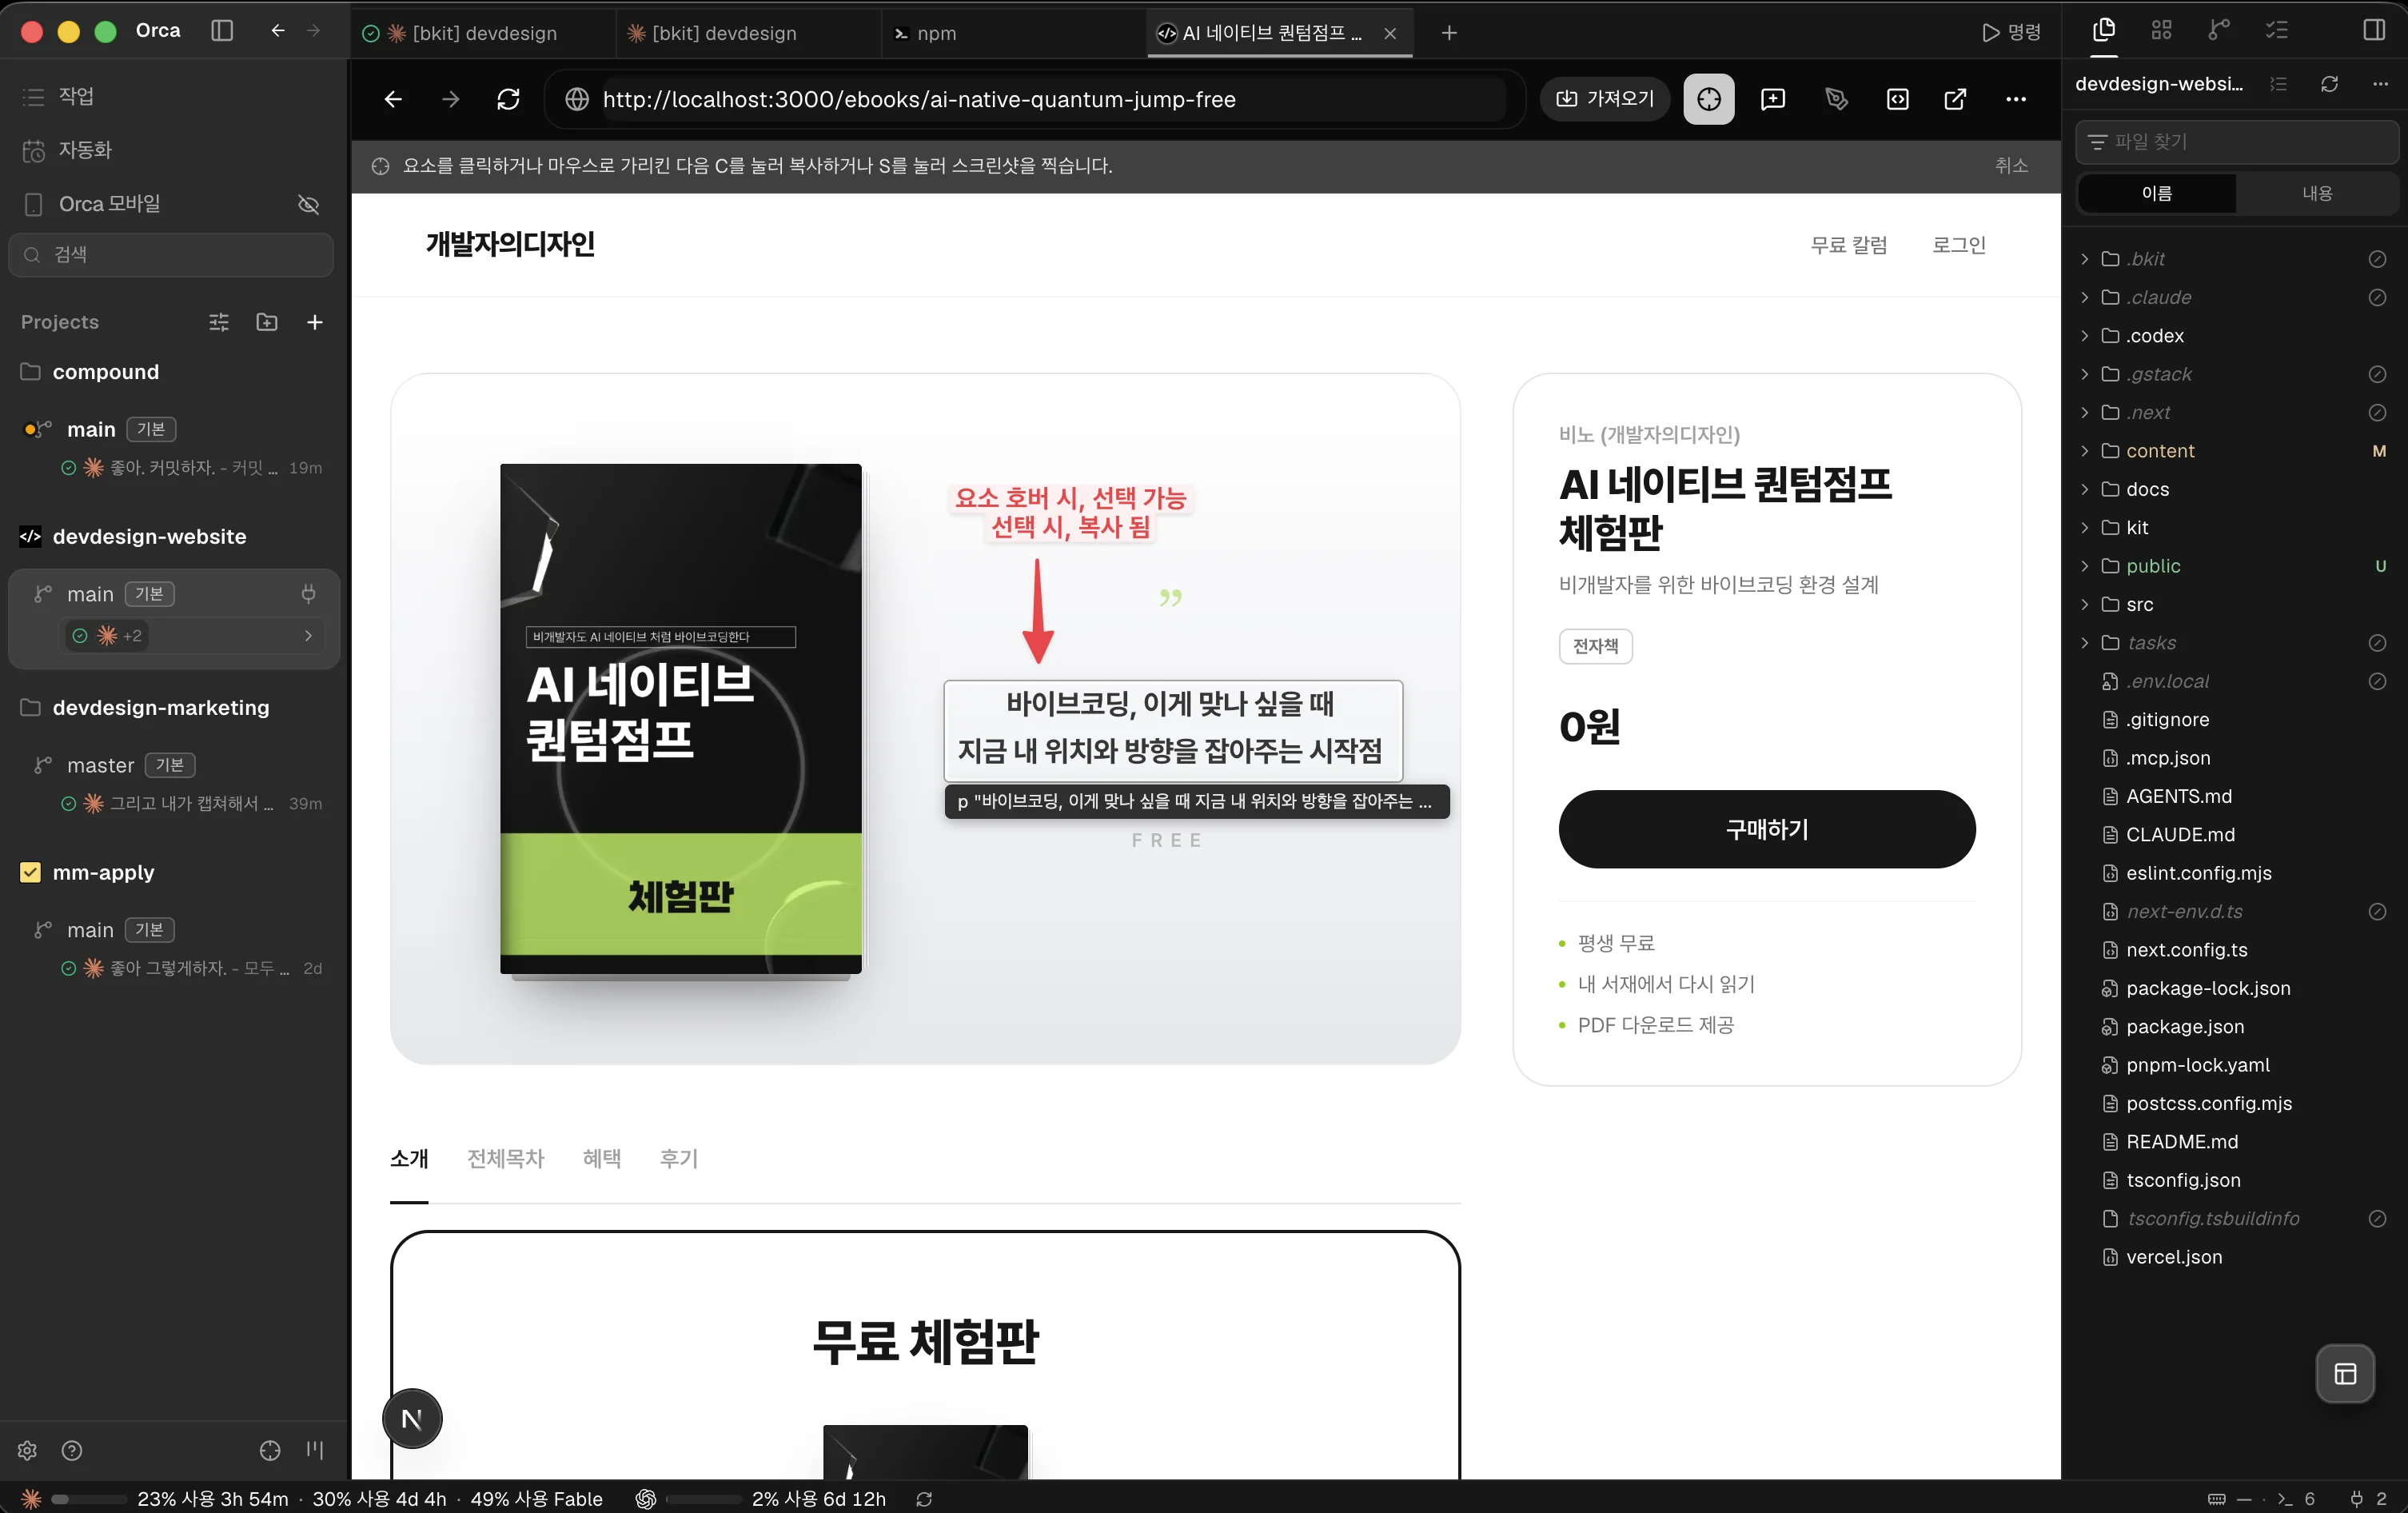Select the files explorer icon in right panel

coord(2104,30)
